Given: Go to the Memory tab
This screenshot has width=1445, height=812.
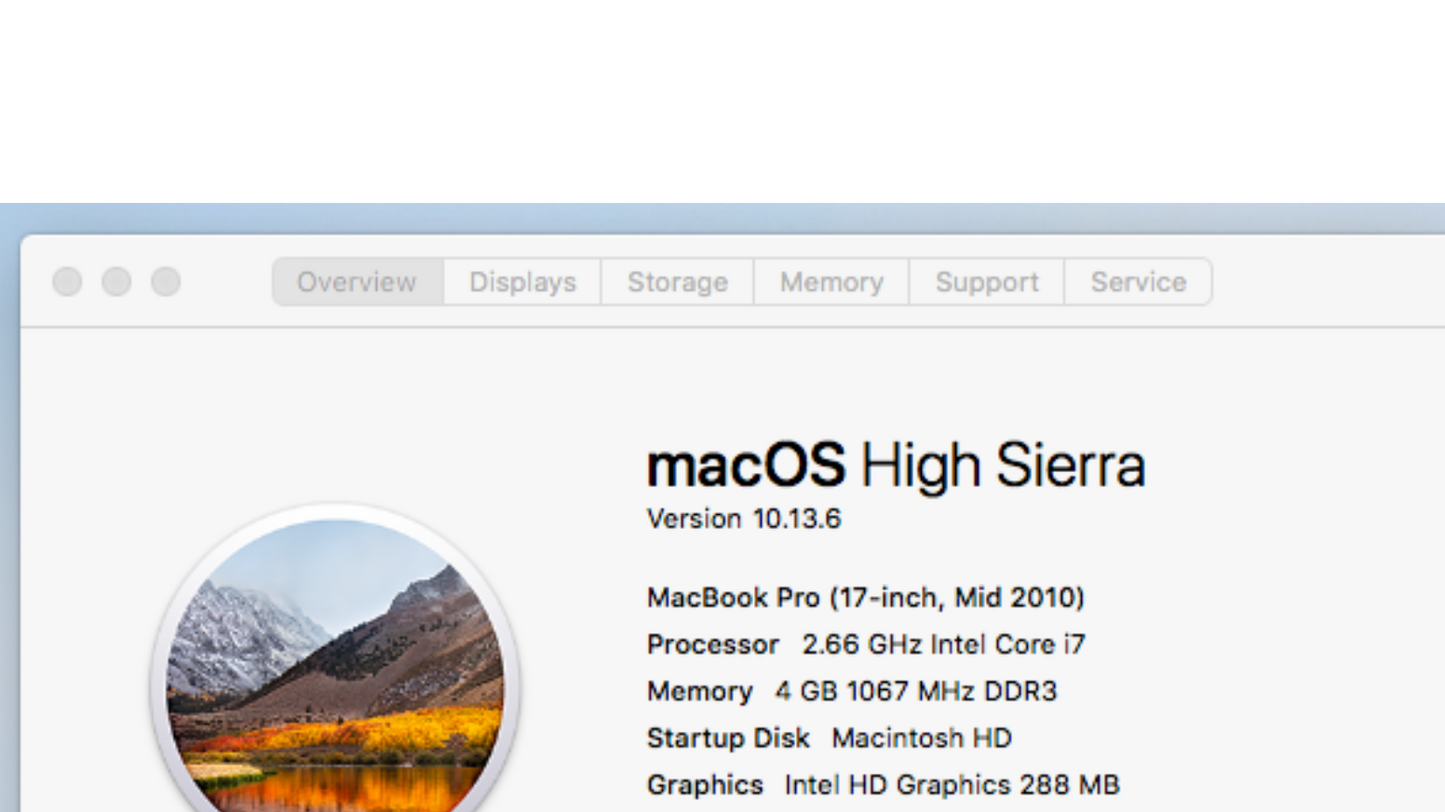Looking at the screenshot, I should tap(831, 282).
